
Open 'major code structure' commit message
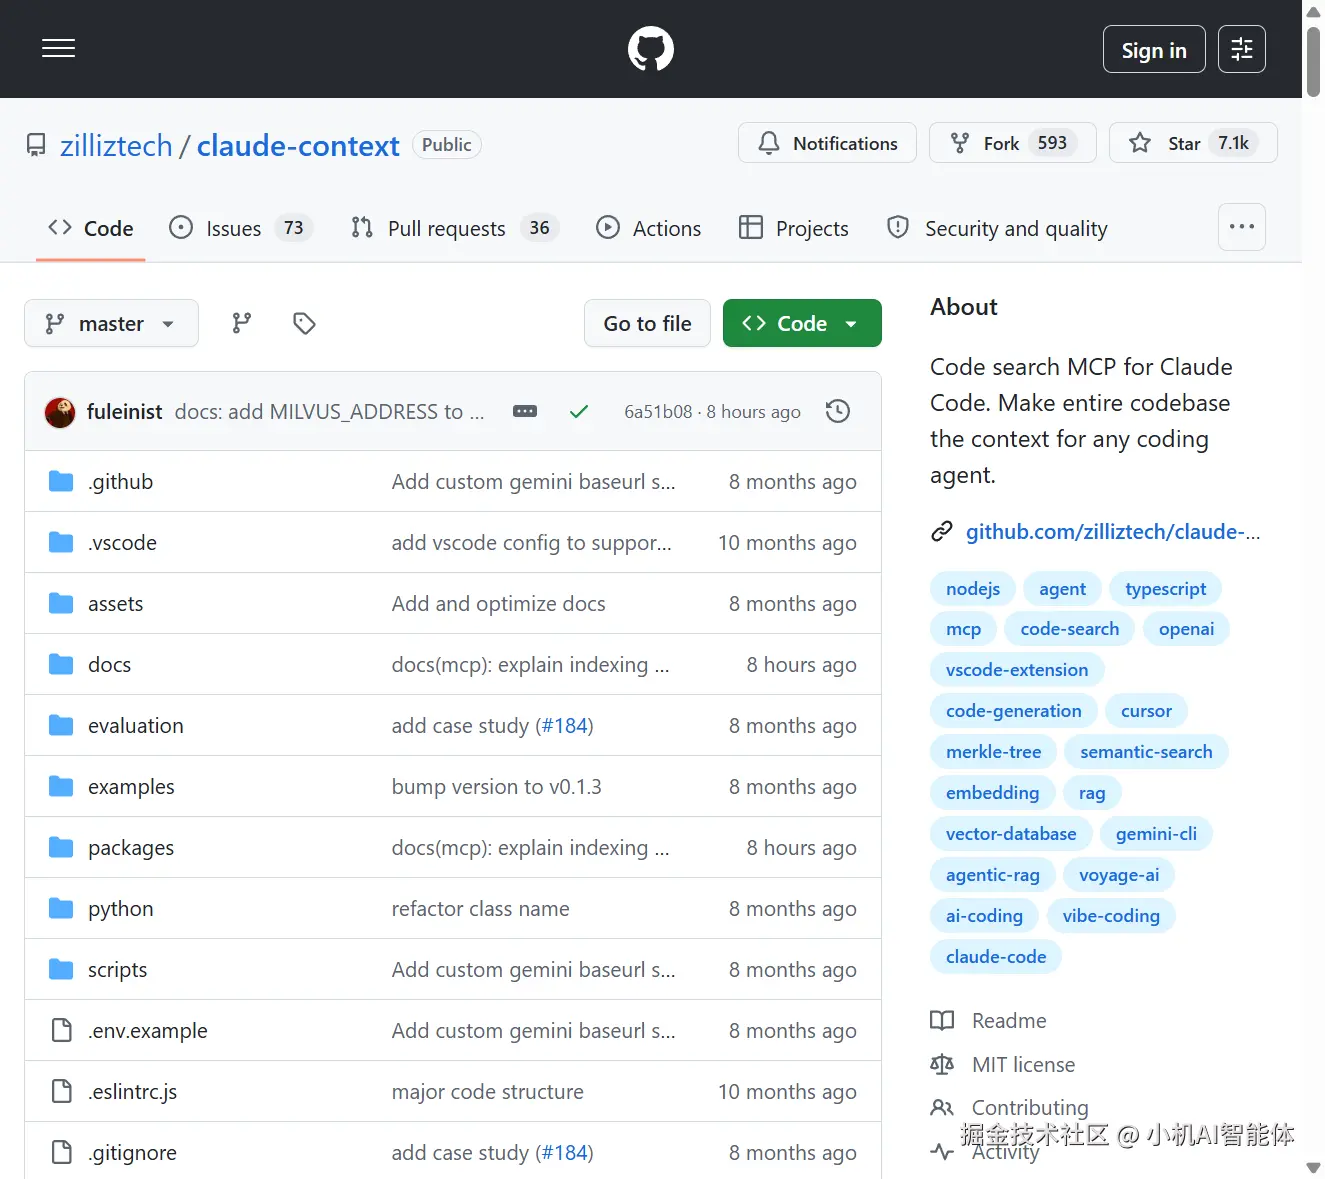click(488, 1091)
